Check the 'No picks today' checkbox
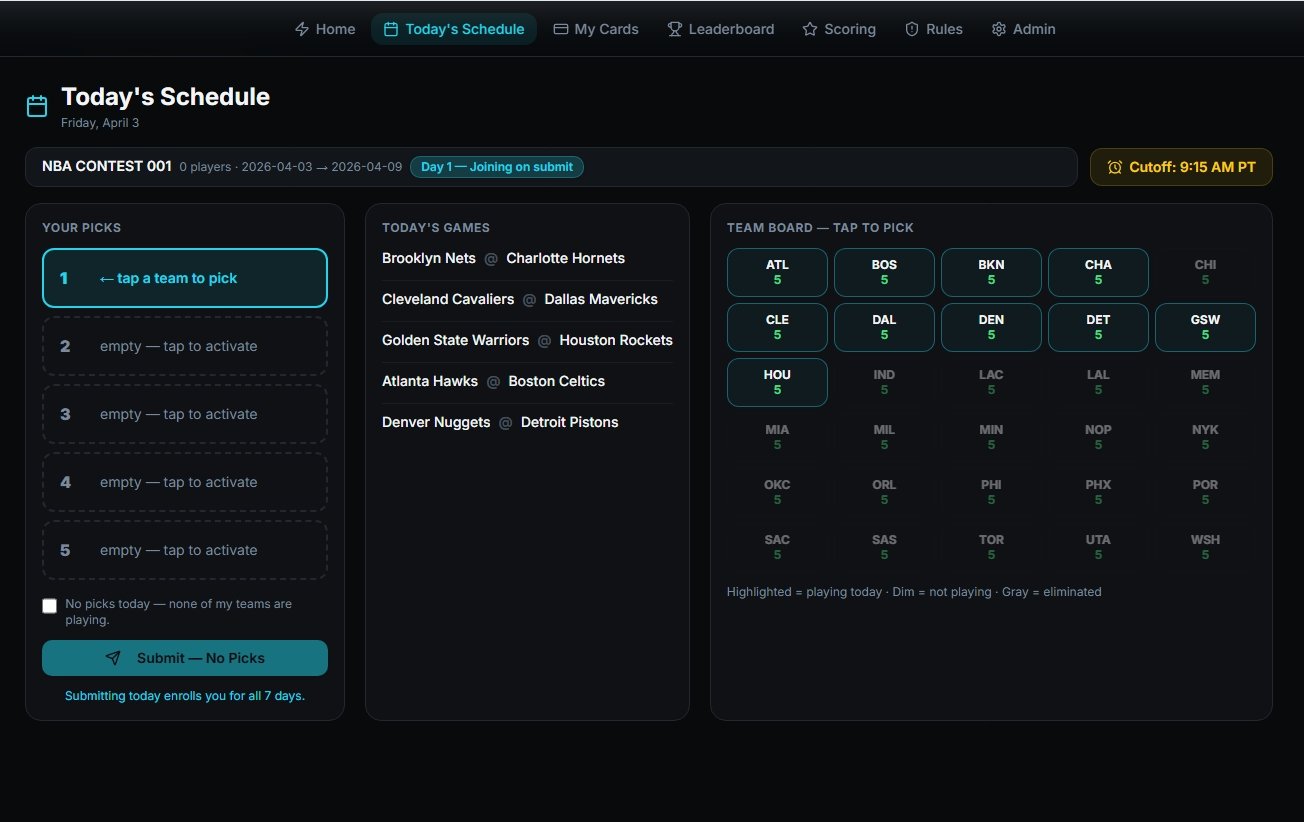 click(50, 606)
